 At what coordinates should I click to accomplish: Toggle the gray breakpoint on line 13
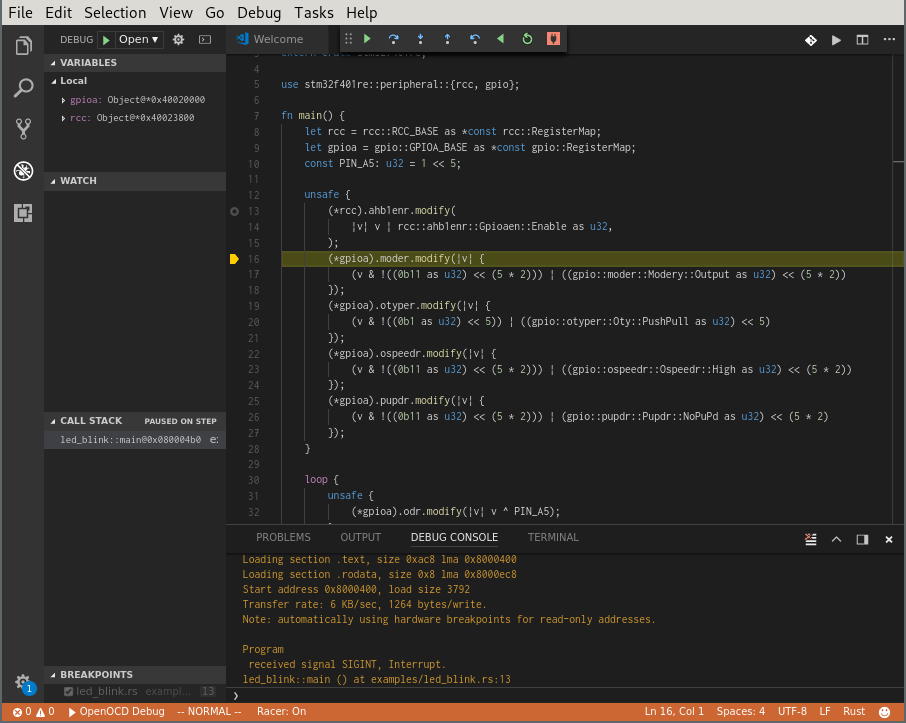234,212
